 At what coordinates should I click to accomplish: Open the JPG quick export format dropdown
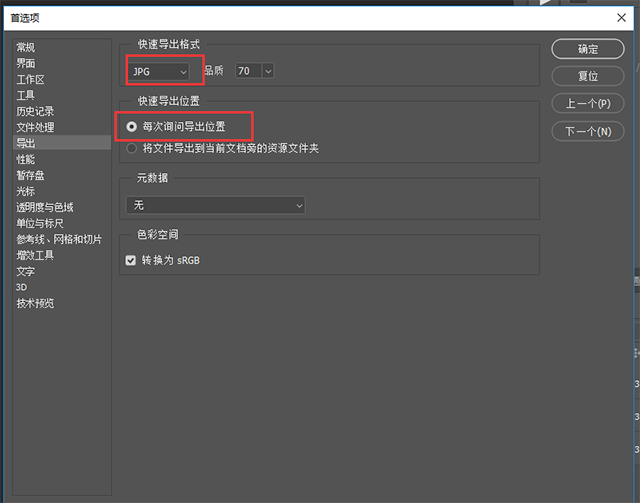tap(159, 72)
